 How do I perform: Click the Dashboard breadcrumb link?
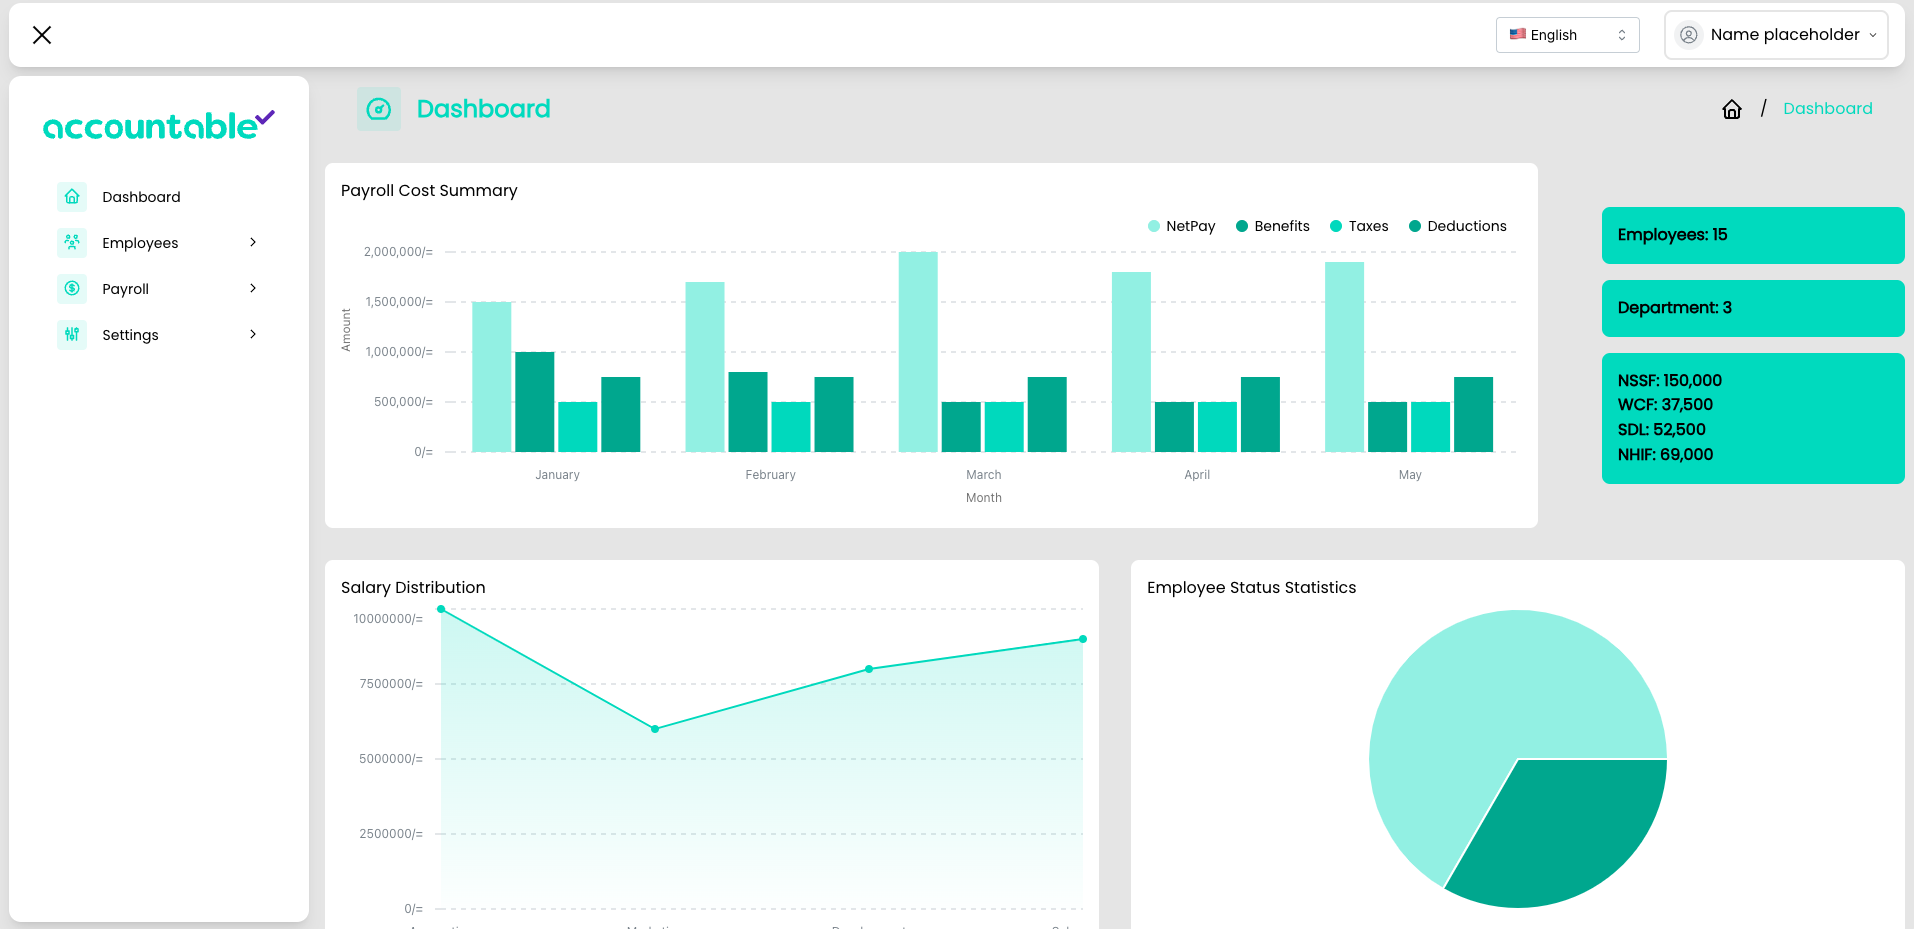pyautogui.click(x=1827, y=109)
